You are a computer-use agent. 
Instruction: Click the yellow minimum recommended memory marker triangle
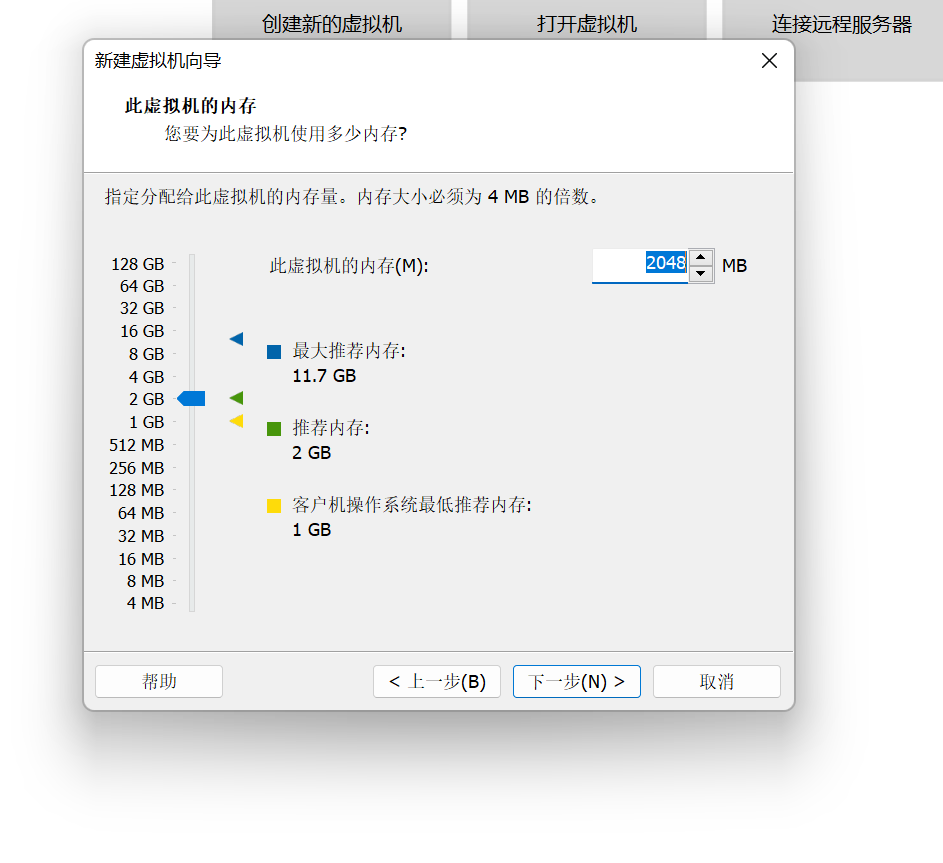[236, 421]
